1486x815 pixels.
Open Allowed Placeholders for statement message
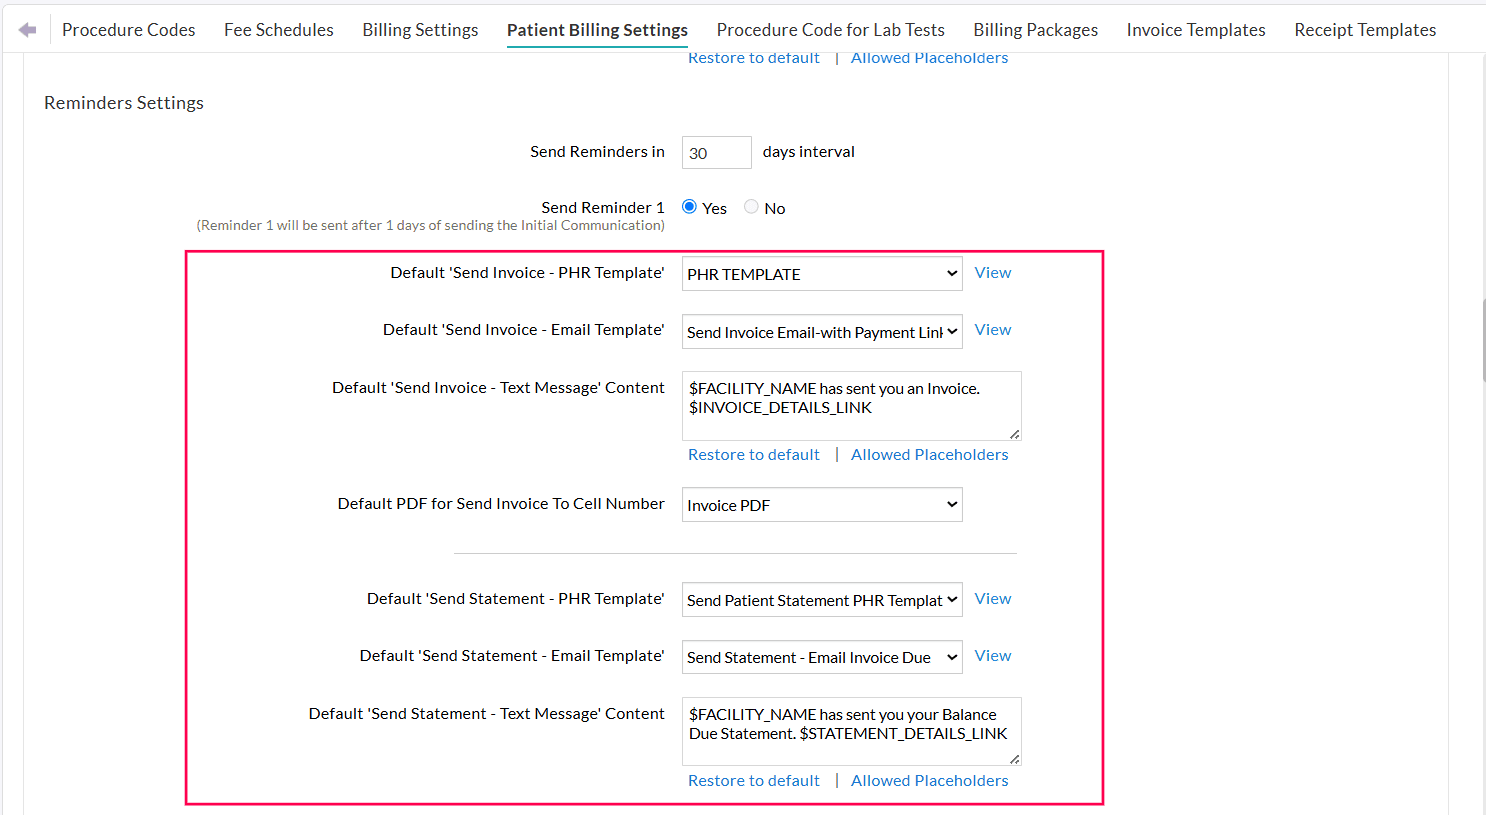929,780
